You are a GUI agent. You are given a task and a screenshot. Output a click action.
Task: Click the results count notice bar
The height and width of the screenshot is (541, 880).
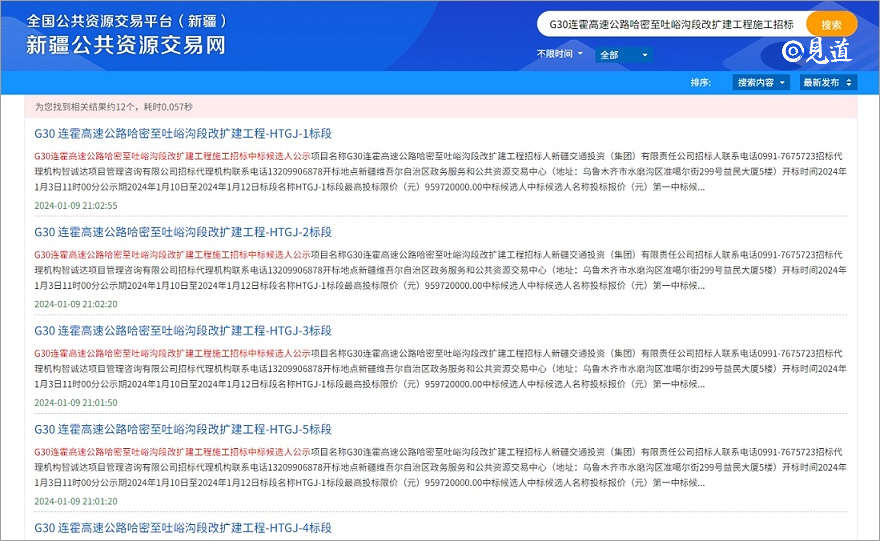tap(440, 106)
